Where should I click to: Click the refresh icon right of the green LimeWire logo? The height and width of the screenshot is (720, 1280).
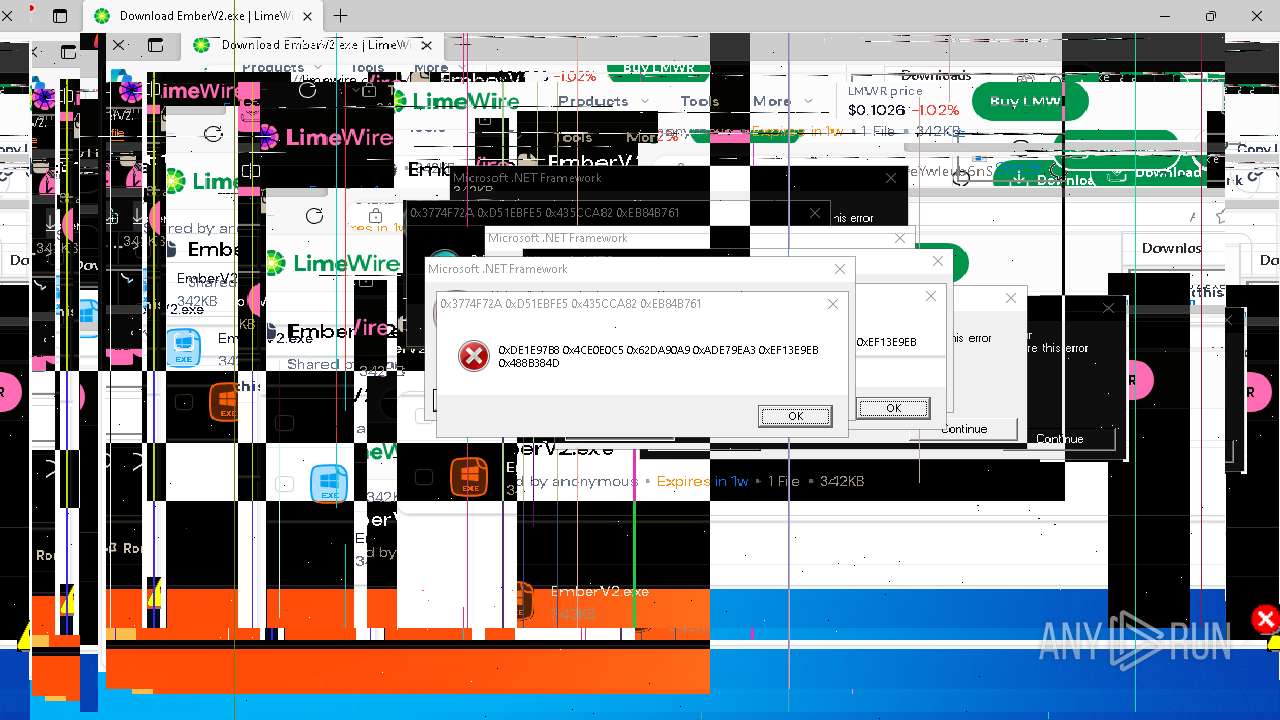[315, 216]
